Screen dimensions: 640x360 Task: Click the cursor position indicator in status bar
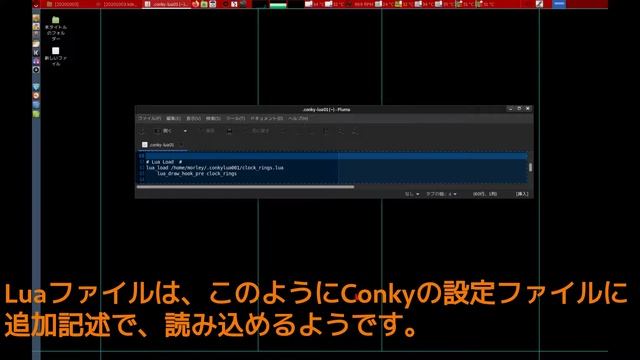484,194
